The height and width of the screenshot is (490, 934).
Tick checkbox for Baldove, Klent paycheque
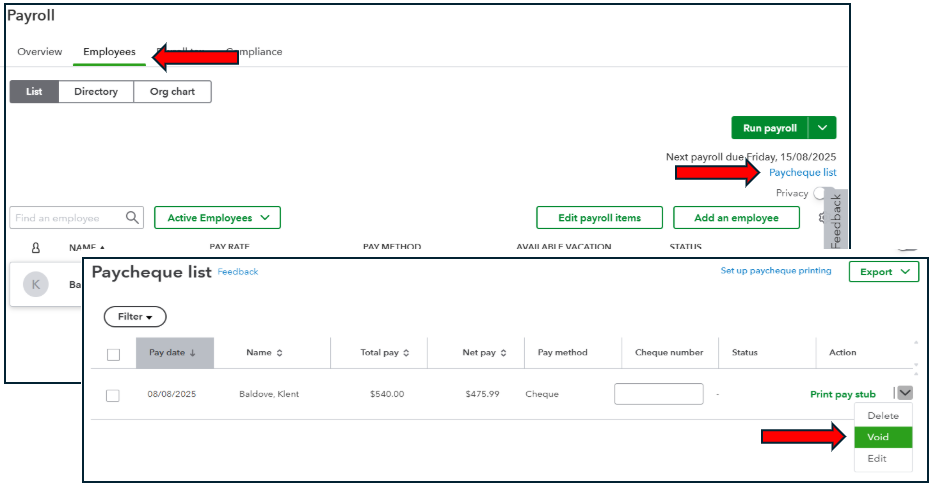113,395
